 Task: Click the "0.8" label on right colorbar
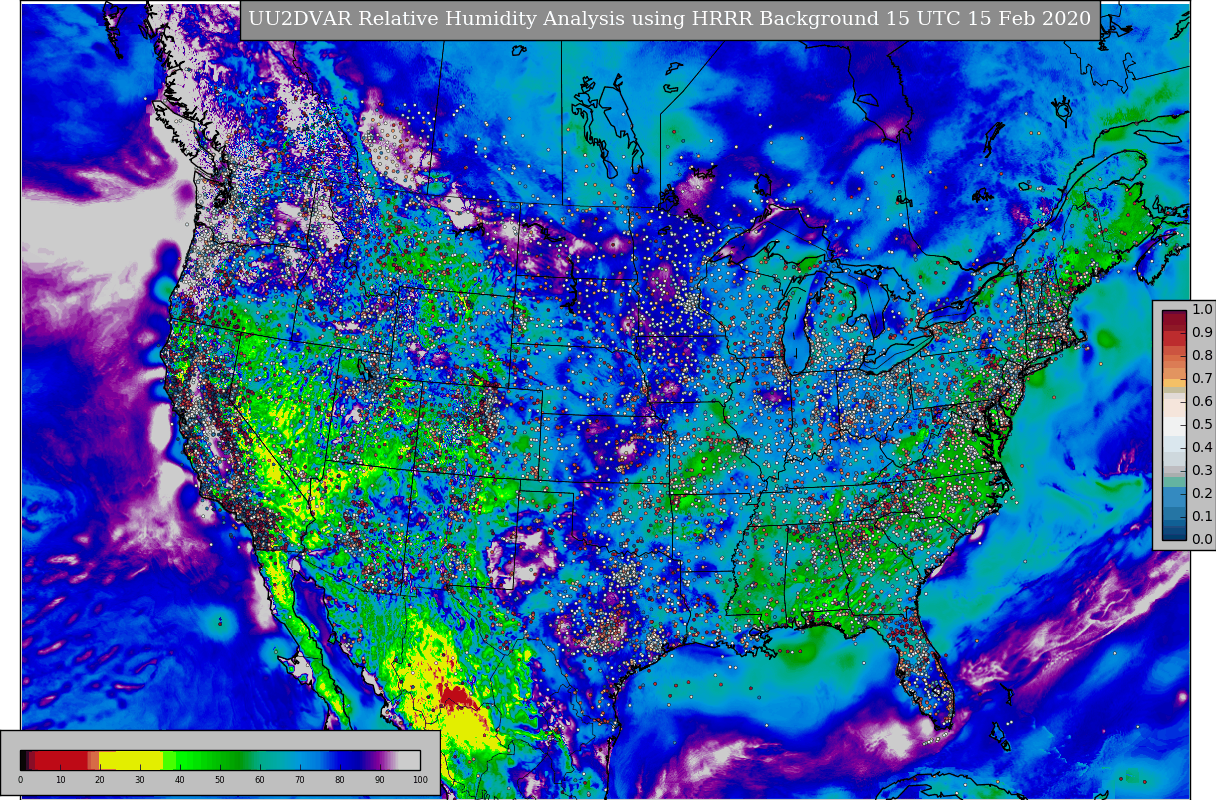(1202, 355)
